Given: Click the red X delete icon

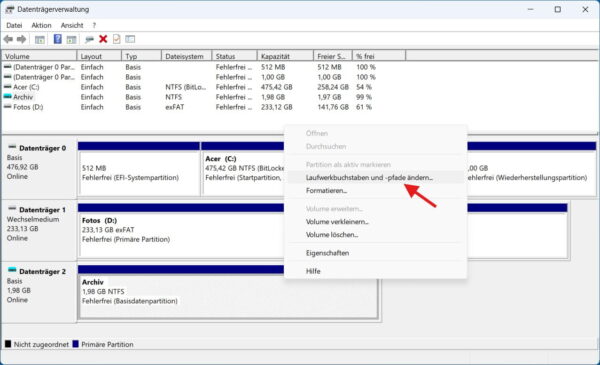Looking at the screenshot, I should [103, 39].
